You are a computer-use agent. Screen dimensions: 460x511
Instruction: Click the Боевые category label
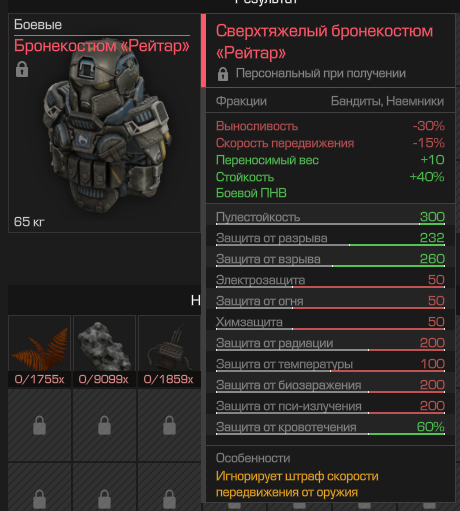point(38,25)
